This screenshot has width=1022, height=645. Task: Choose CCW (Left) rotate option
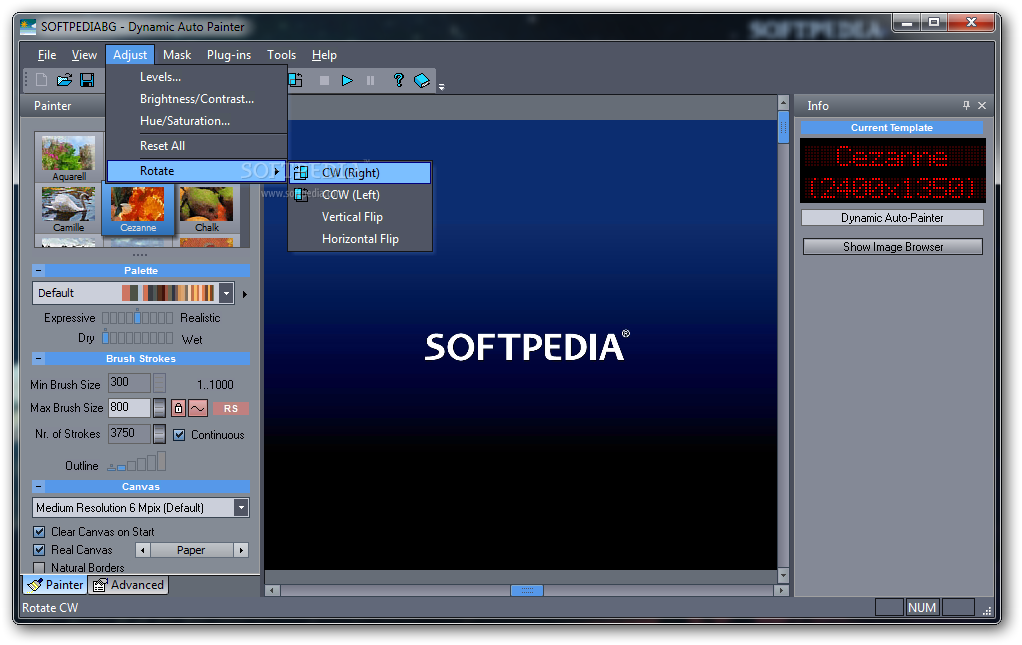coord(360,195)
